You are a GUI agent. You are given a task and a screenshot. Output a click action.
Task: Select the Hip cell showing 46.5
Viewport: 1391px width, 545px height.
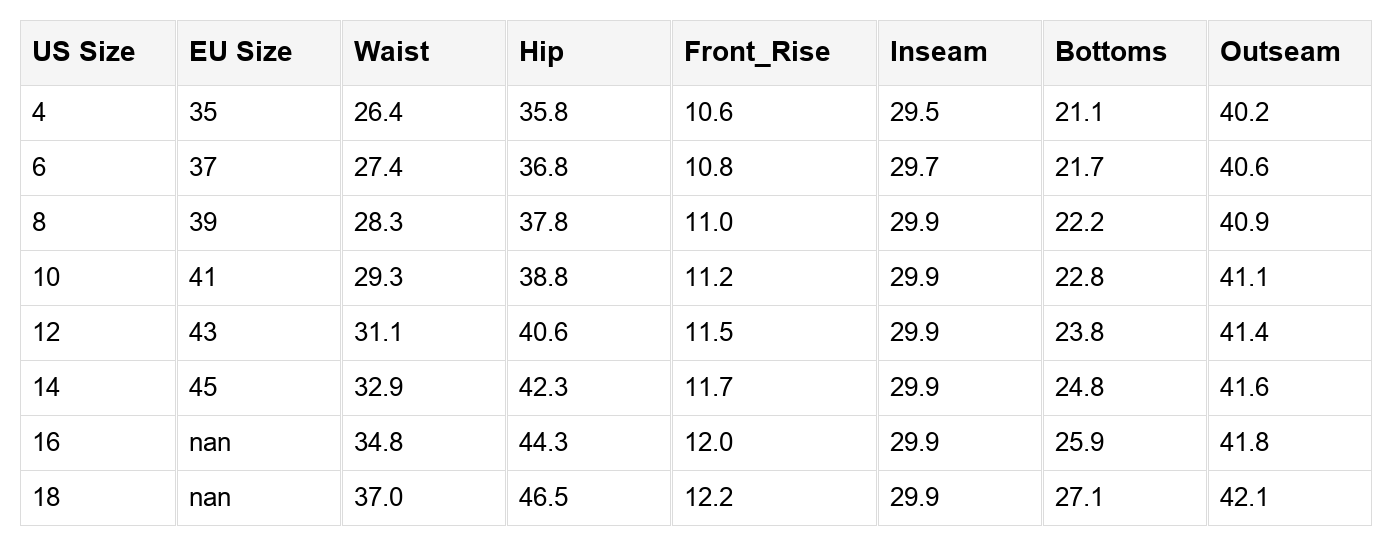[543, 497]
